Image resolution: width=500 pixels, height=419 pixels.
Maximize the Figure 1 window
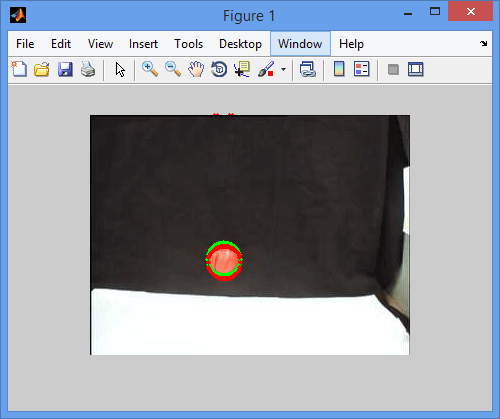point(435,12)
